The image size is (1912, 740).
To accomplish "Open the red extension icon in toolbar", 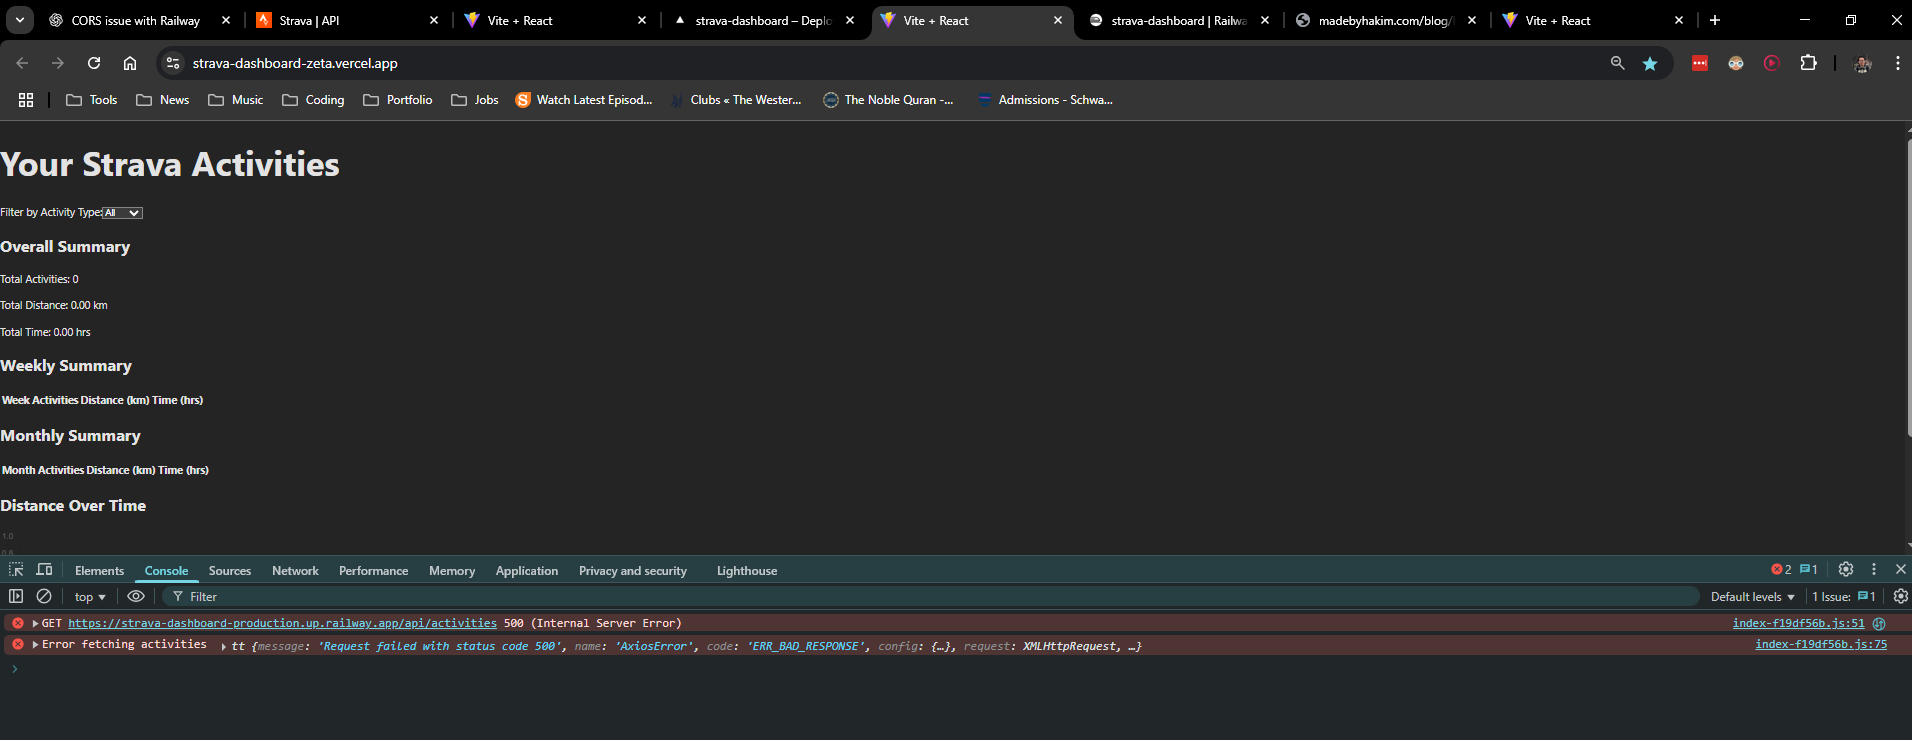I will coord(1700,63).
